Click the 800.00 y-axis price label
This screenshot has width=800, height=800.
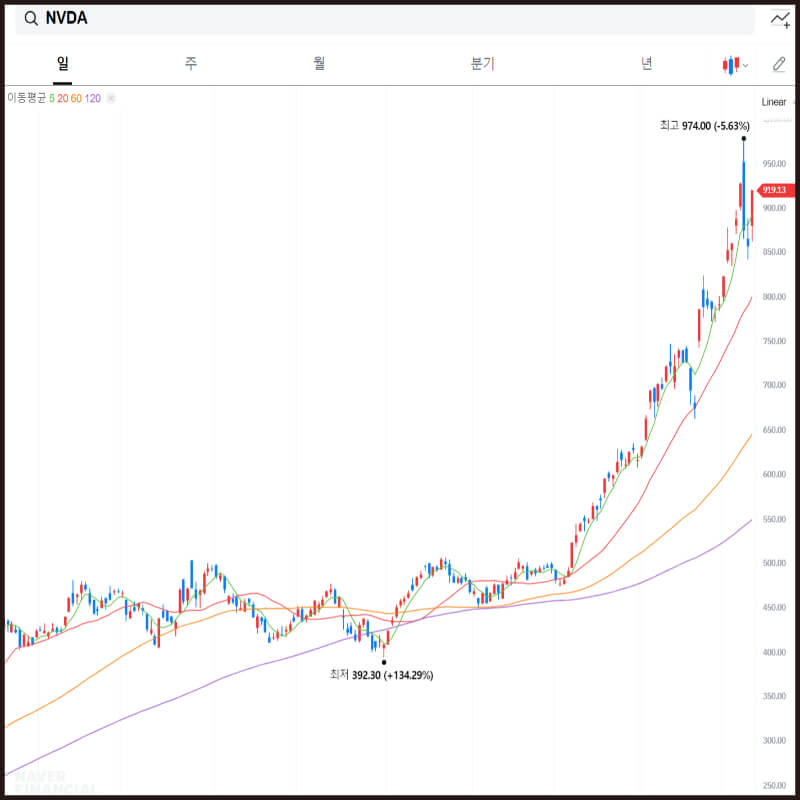coord(774,296)
